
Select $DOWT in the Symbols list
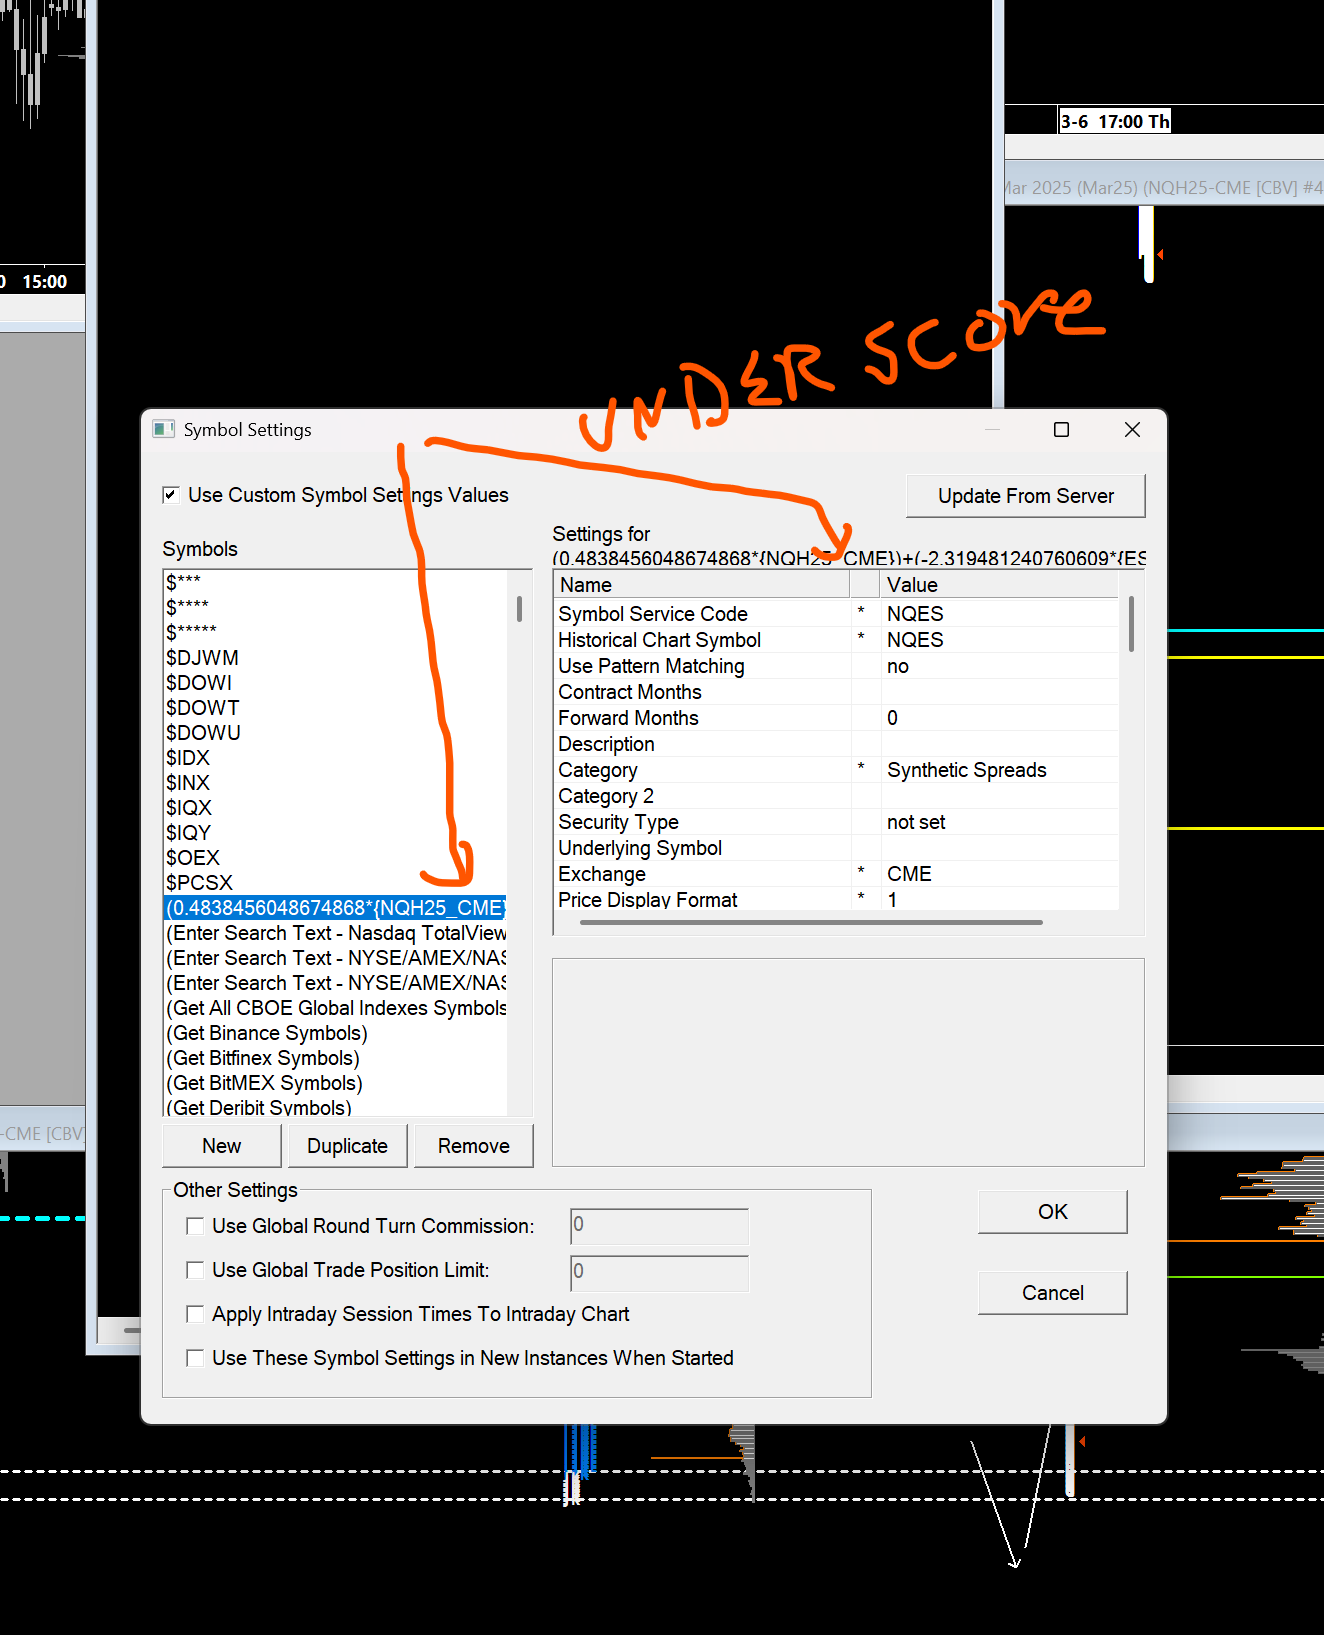coord(335,708)
